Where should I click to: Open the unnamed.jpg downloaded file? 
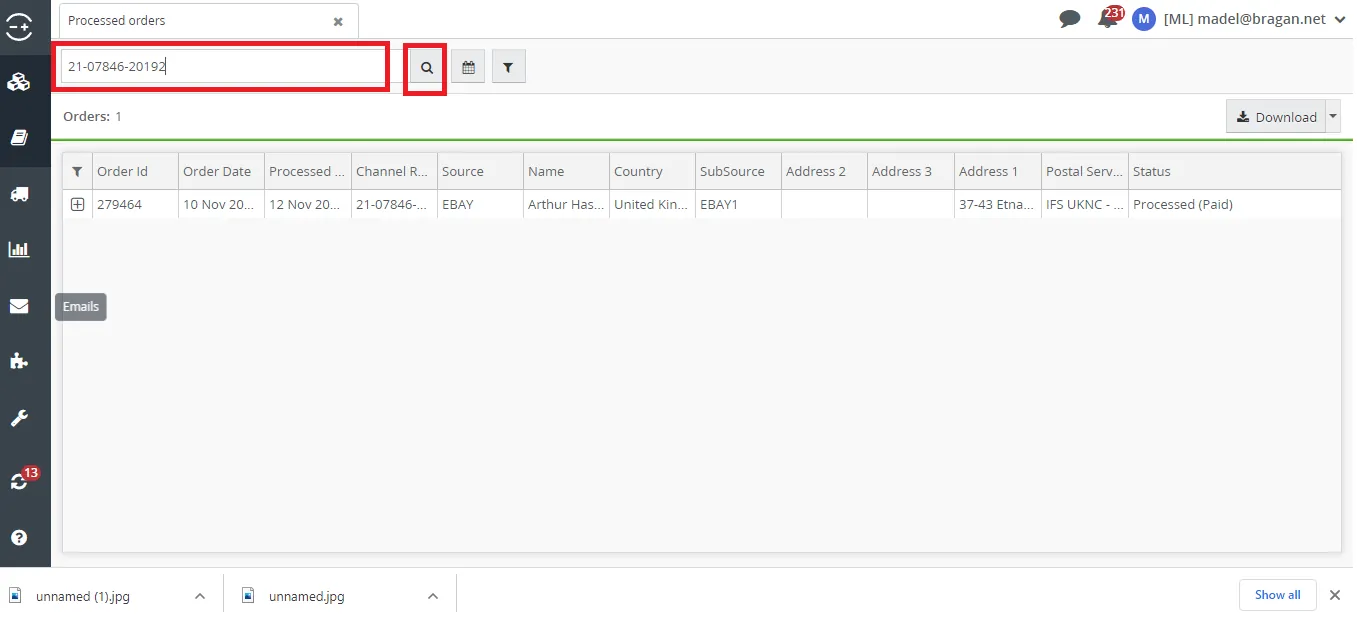[x=306, y=596]
